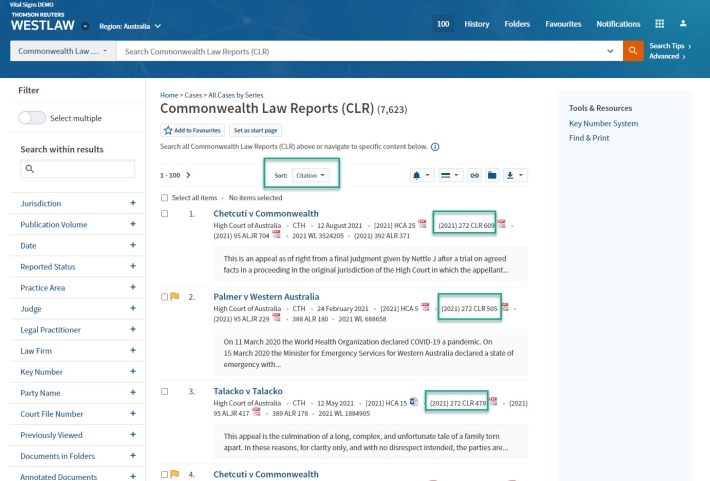
Task: Open Favourites in the top navigation
Action: click(563, 24)
